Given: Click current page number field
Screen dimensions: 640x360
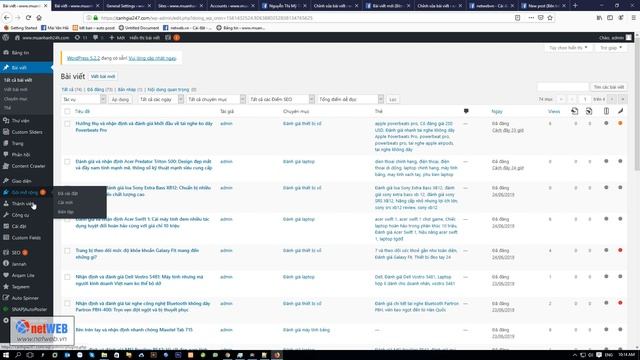Looking at the screenshot, I should [x=585, y=99].
